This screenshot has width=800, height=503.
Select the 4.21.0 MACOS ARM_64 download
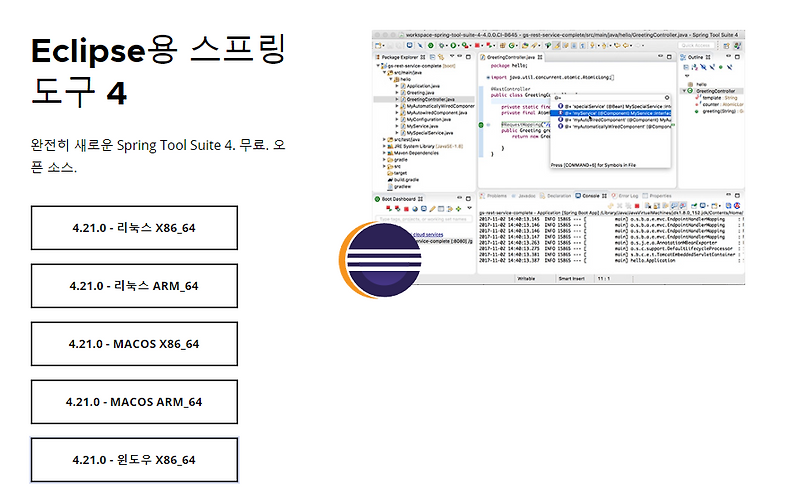(x=134, y=402)
